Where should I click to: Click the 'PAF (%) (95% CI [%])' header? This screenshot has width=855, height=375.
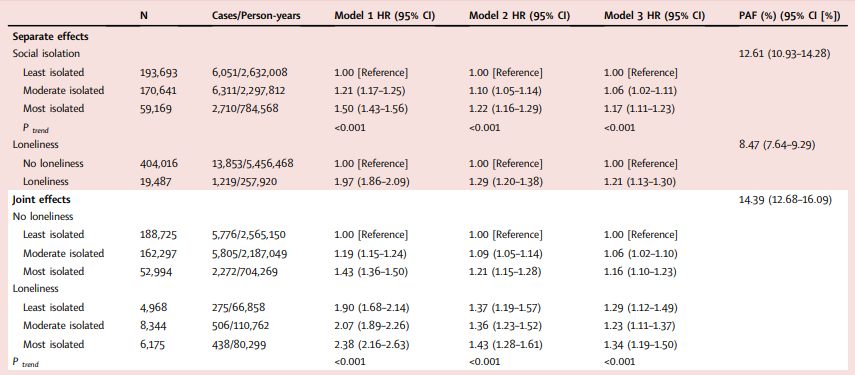point(788,16)
